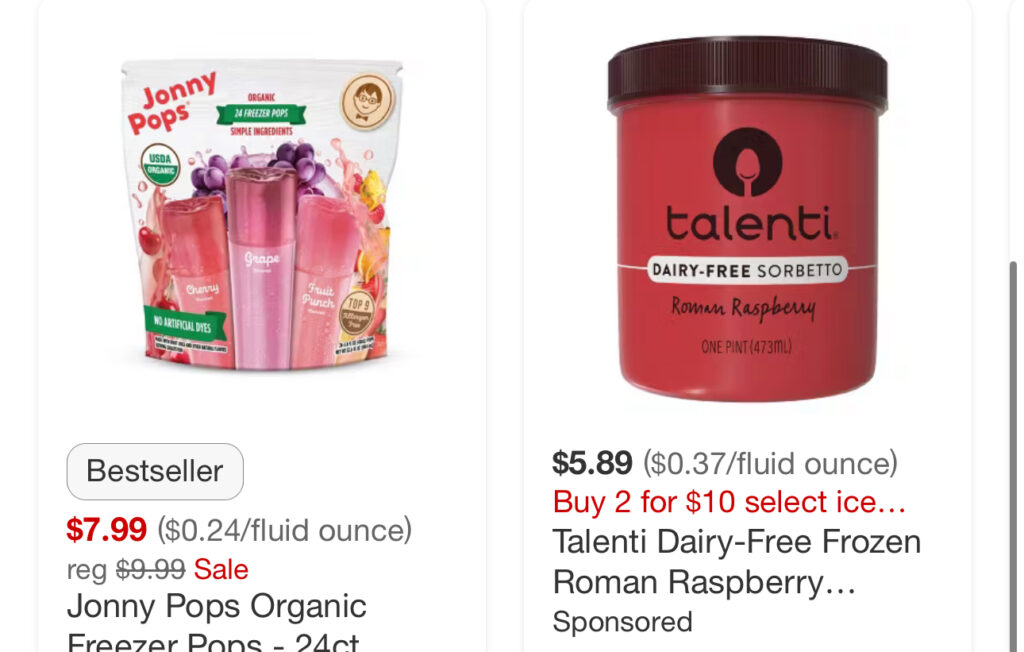The image size is (1024, 652).
Task: Click the Talenti spoon logo on the jar
Action: pyautogui.click(x=747, y=162)
